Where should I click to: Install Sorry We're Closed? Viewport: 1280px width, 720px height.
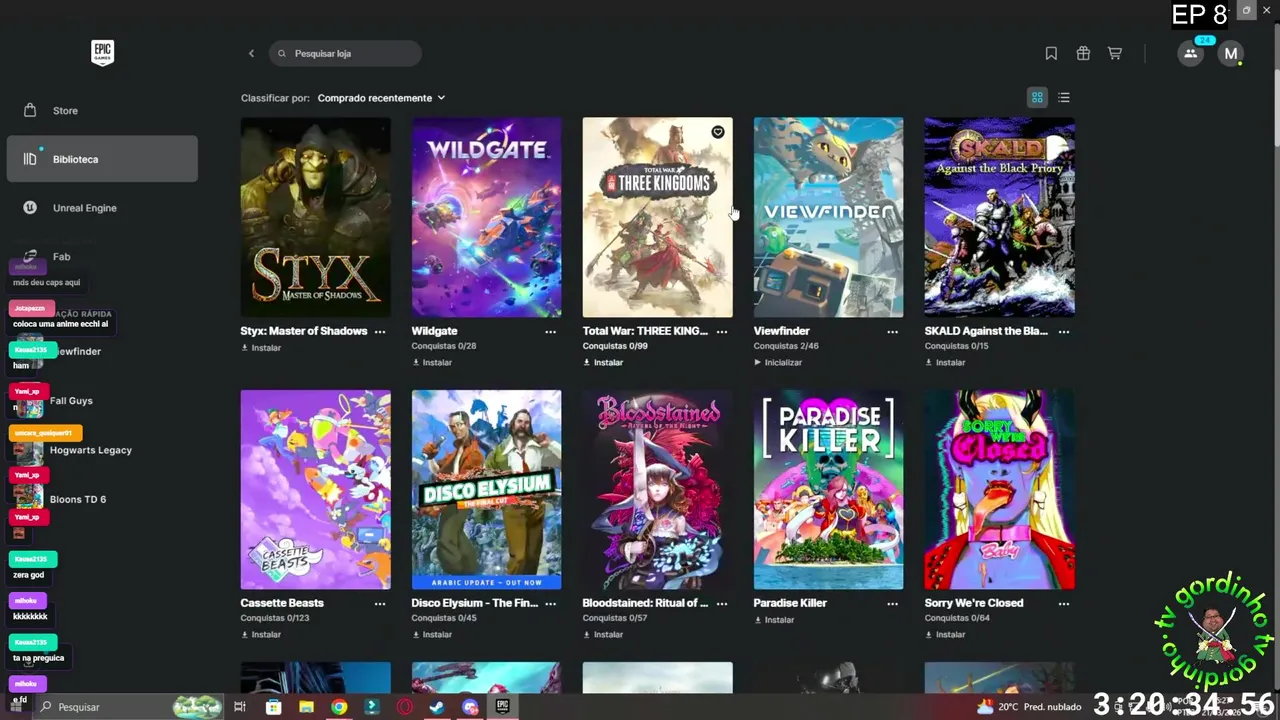coord(945,635)
